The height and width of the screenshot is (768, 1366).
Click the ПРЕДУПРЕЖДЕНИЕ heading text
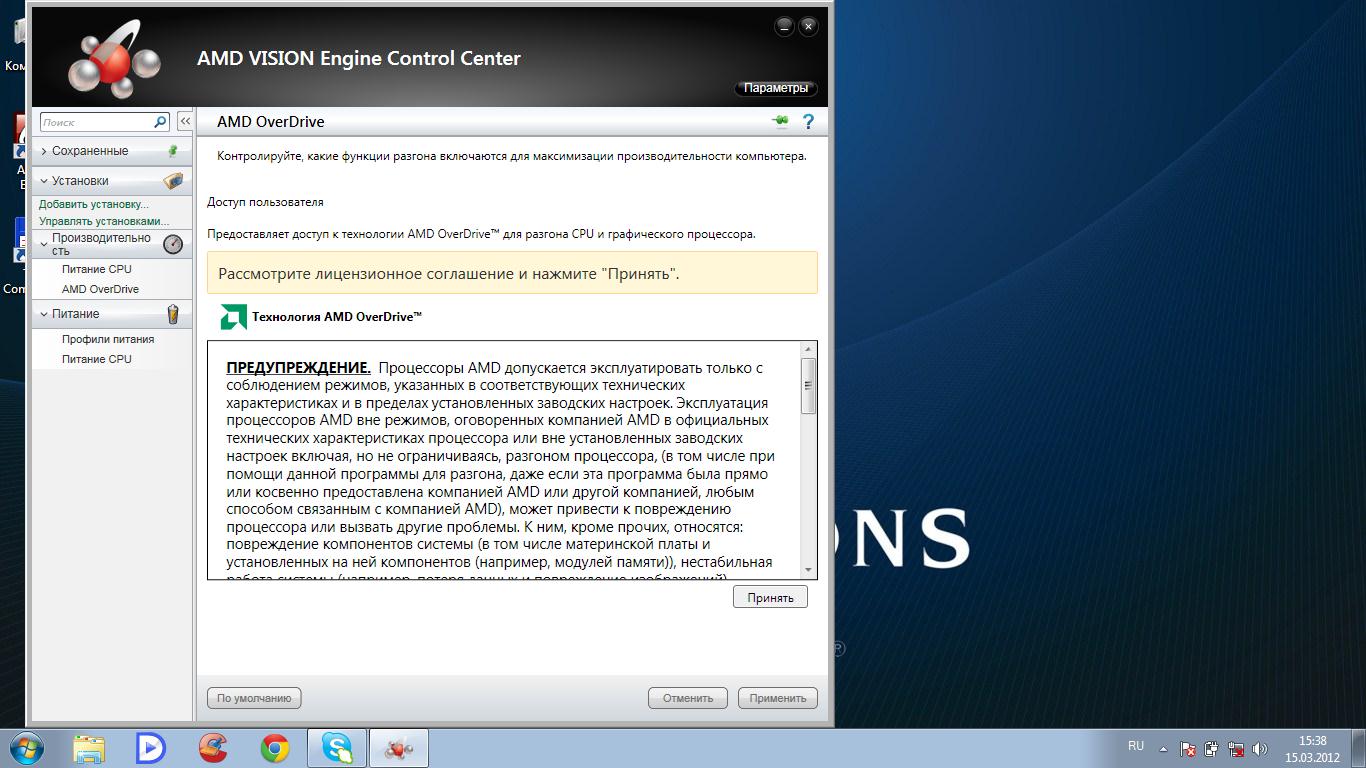299,367
